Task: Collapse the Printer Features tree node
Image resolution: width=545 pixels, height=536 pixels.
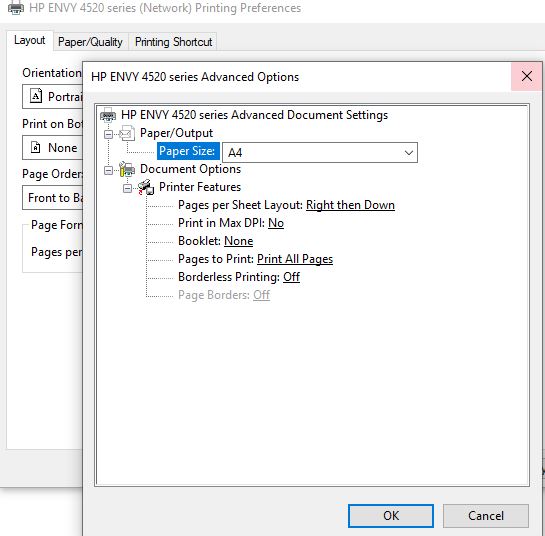Action: tap(128, 188)
